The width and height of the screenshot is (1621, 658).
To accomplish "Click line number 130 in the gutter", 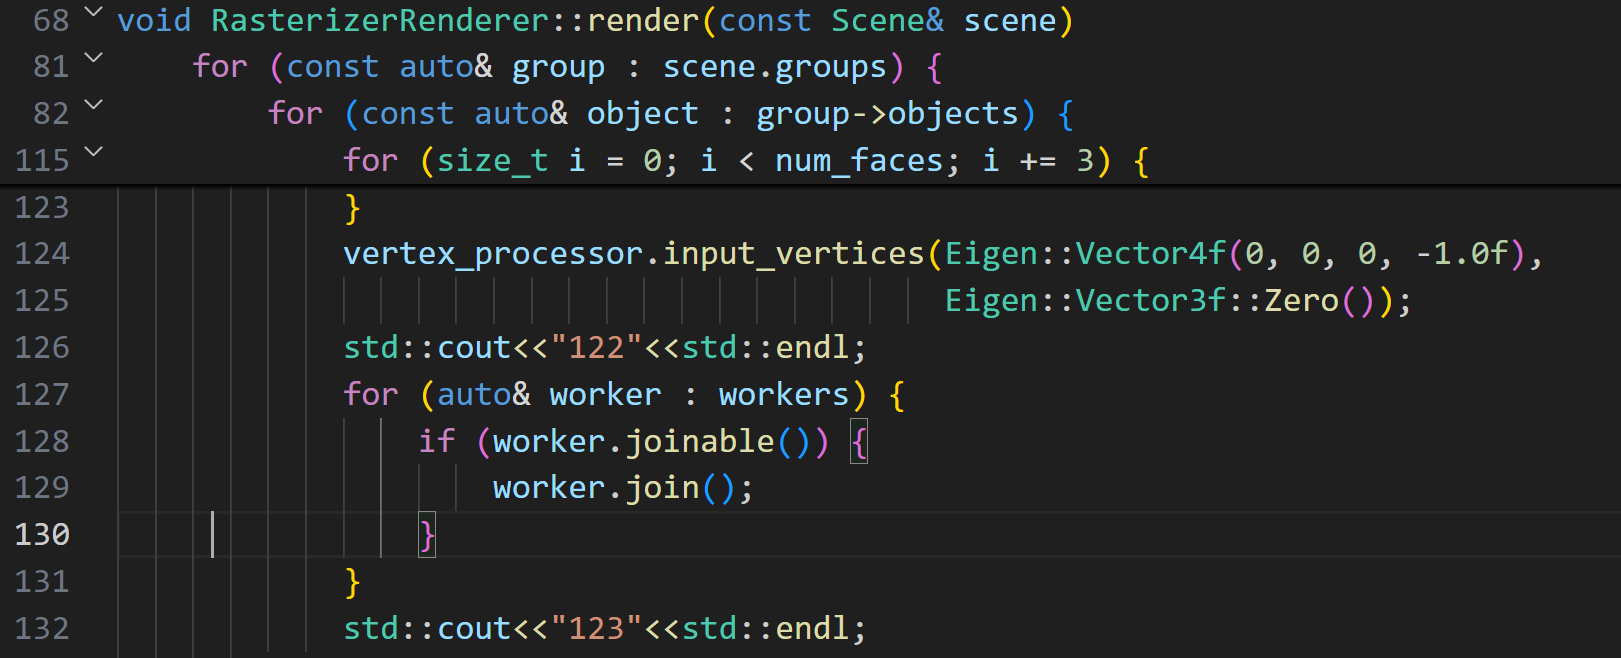I will pyautogui.click(x=42, y=534).
